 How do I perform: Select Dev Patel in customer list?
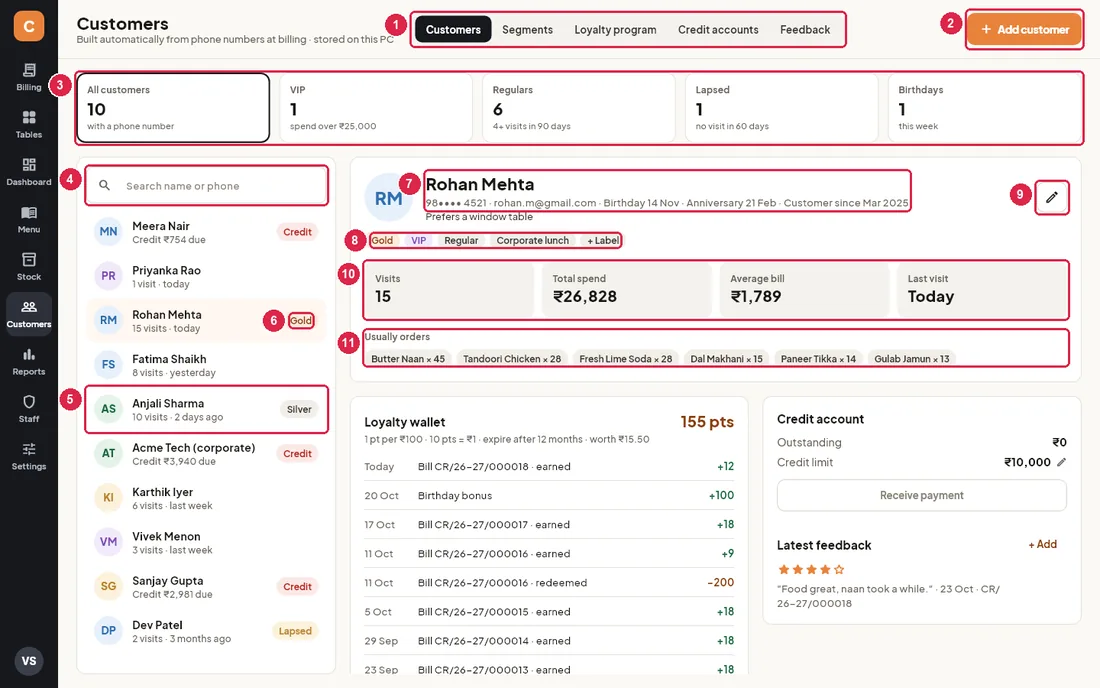point(206,631)
